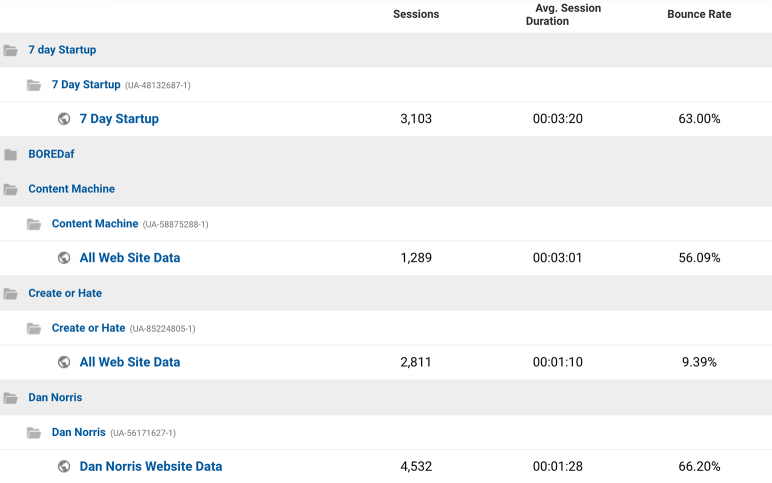This screenshot has height=483, width=772.
Task: Open the 7 Day Startup view link
Action: point(119,119)
